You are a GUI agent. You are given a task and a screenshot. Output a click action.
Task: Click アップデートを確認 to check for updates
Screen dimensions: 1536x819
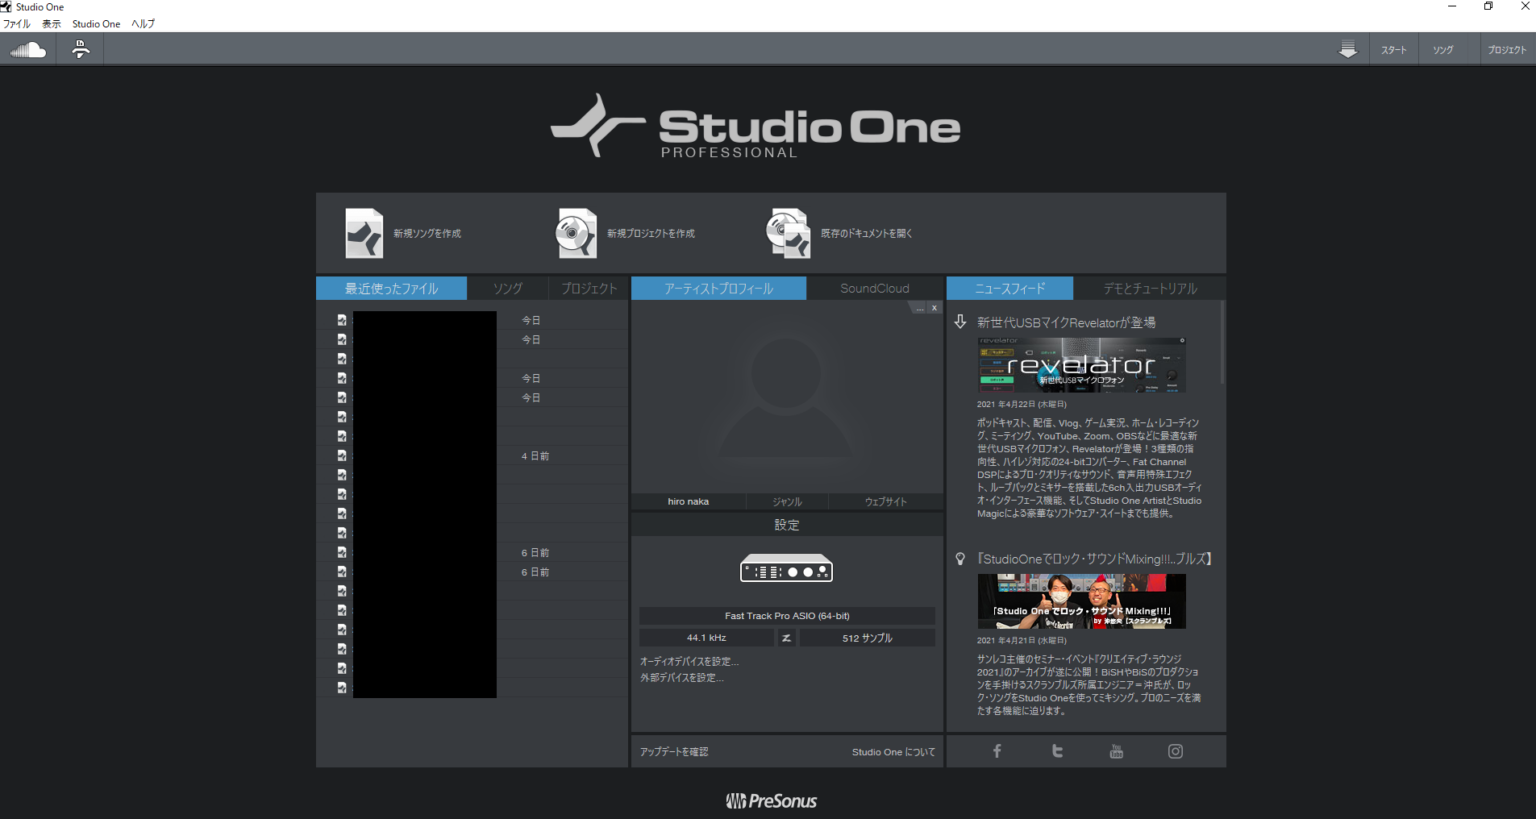(x=674, y=750)
